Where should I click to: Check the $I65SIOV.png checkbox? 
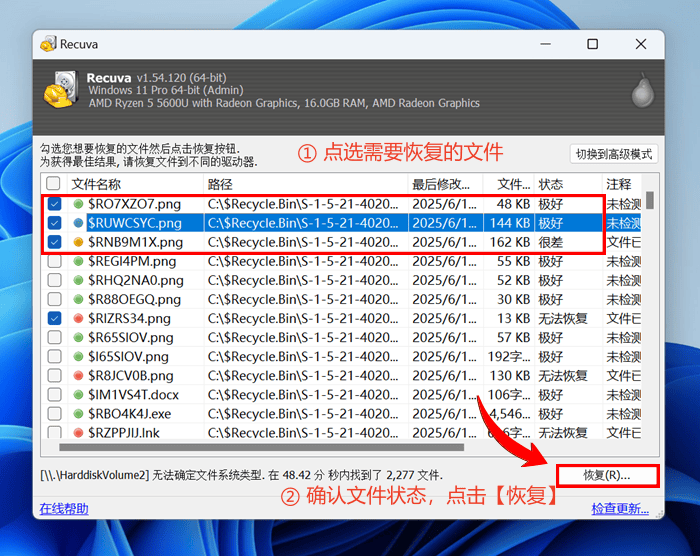click(54, 356)
